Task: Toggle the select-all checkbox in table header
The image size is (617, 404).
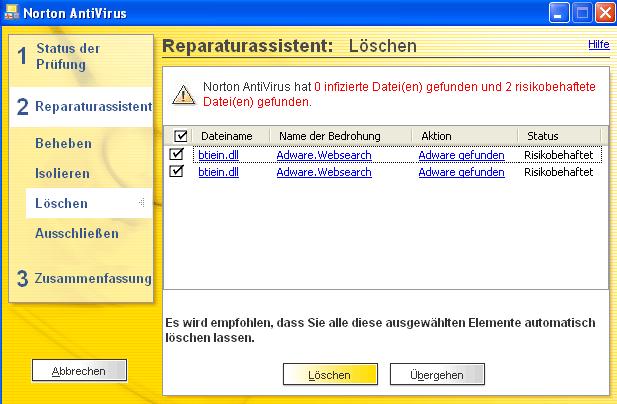Action: 181,136
